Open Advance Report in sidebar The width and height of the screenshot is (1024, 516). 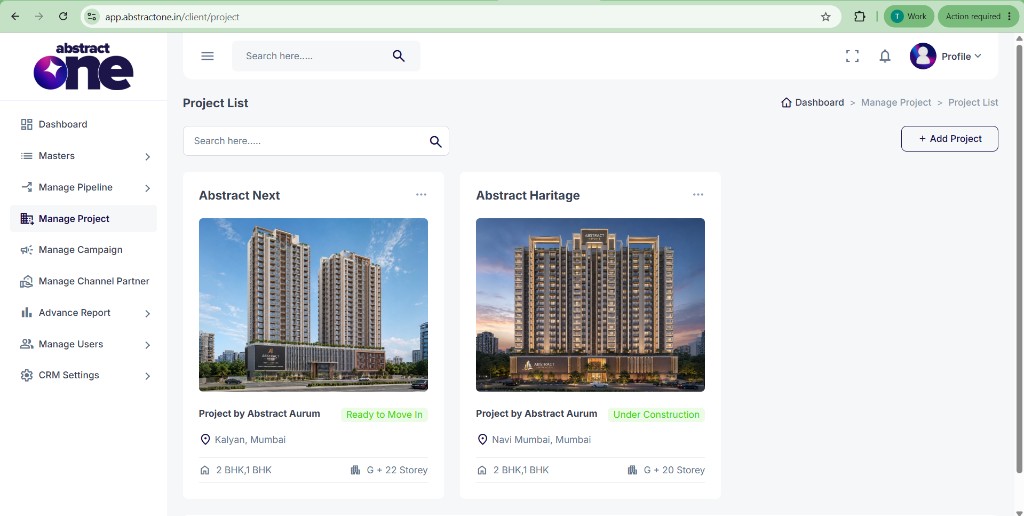(x=74, y=312)
